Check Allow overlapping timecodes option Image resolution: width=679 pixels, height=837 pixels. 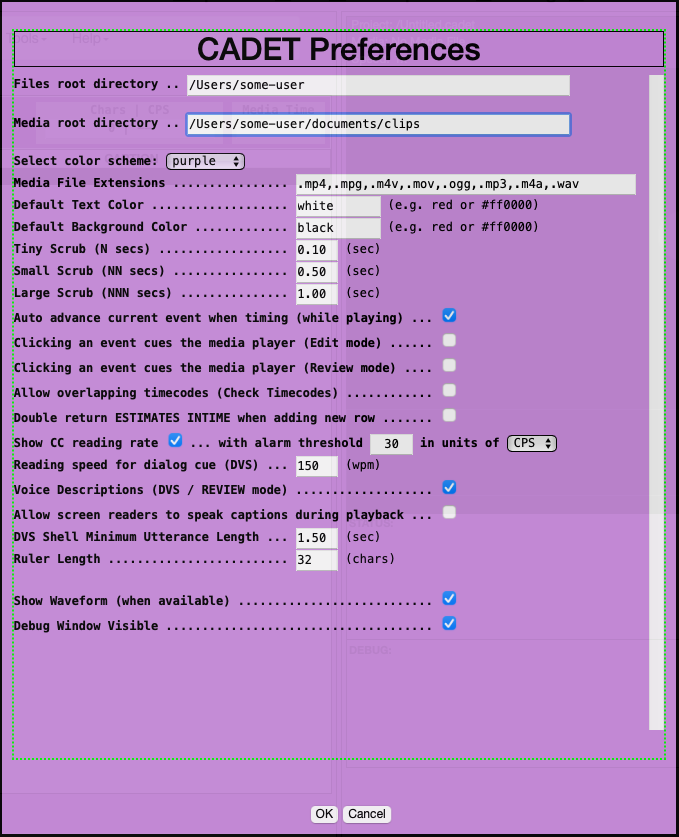coord(449,390)
